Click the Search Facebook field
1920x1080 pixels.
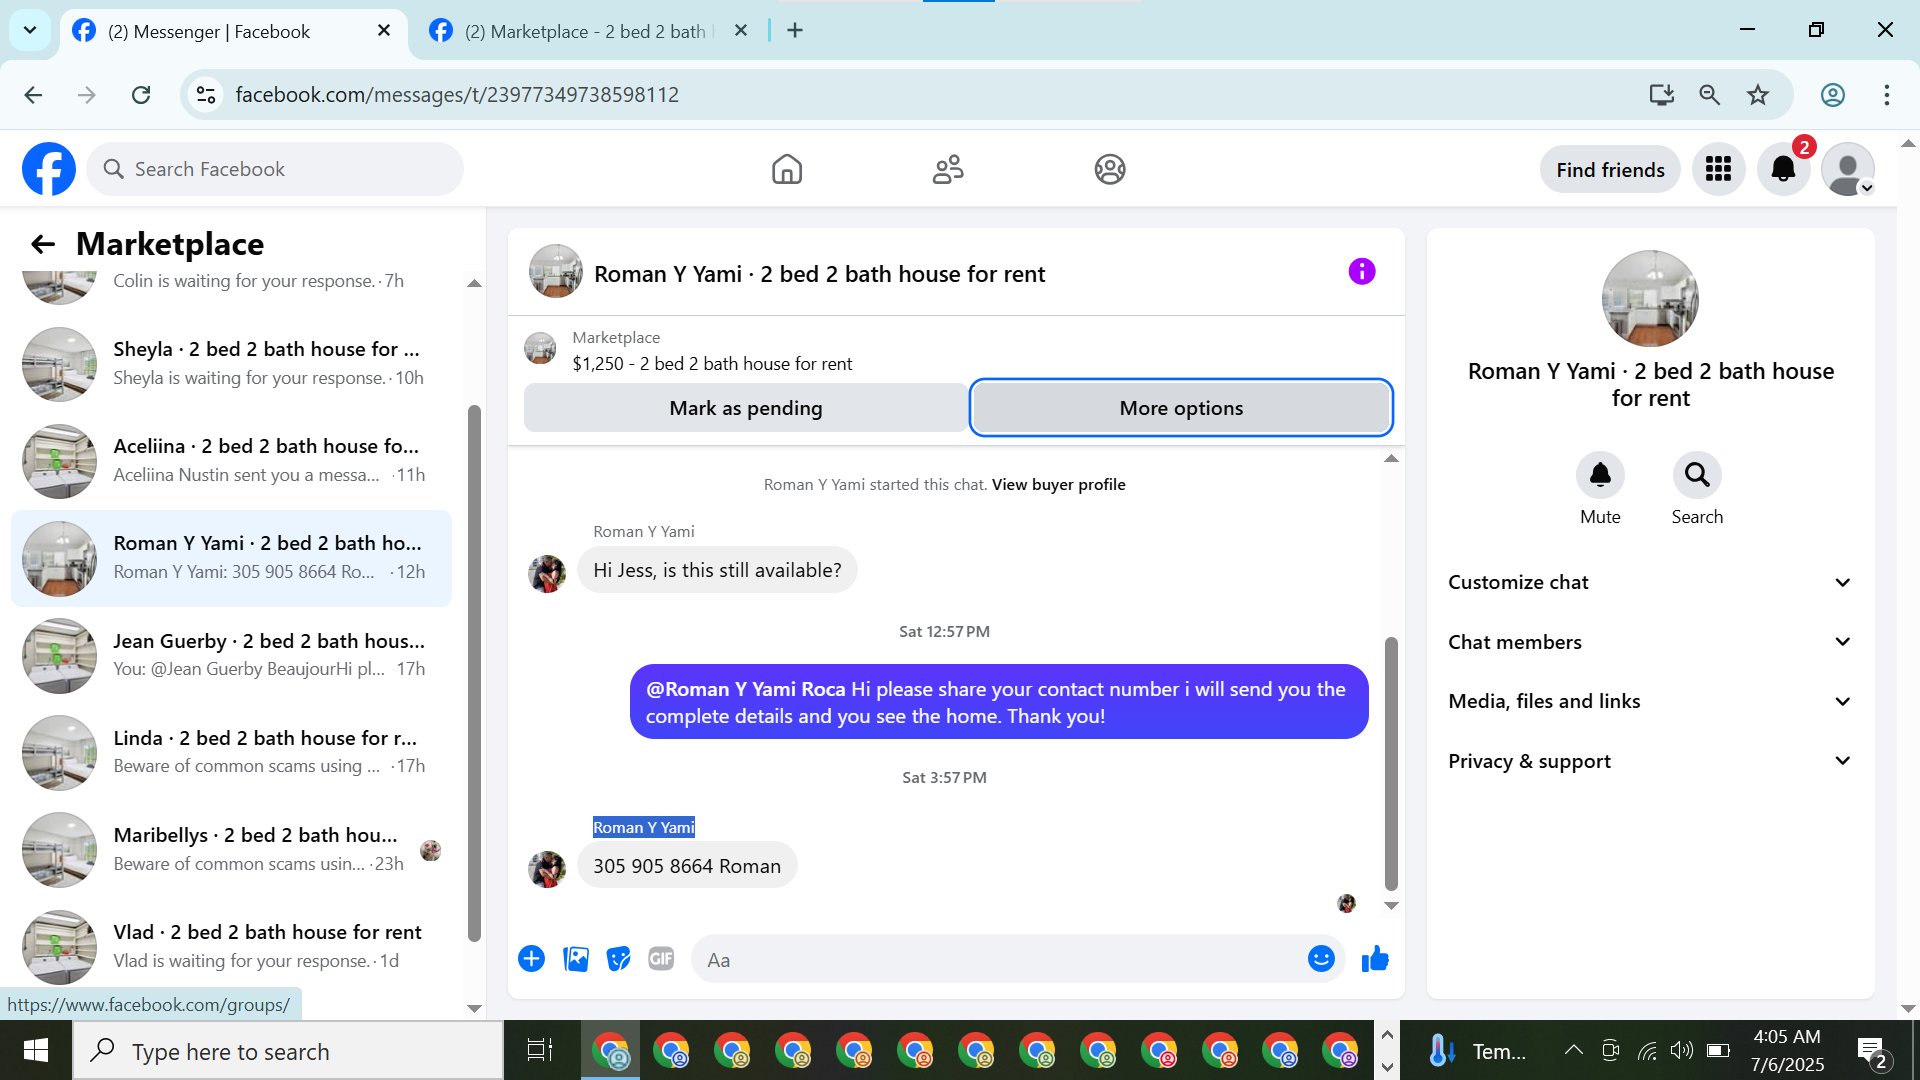click(x=275, y=169)
